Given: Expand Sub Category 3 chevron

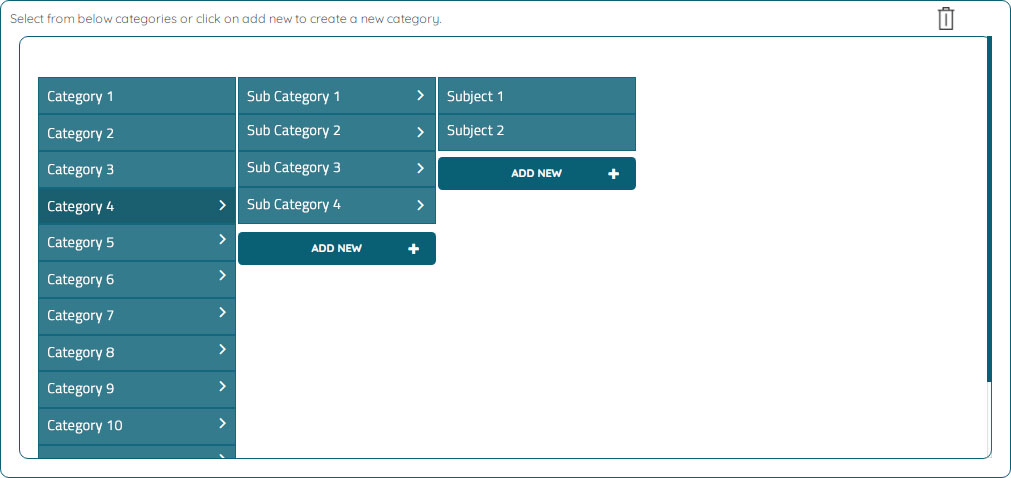Looking at the screenshot, I should tap(420, 168).
